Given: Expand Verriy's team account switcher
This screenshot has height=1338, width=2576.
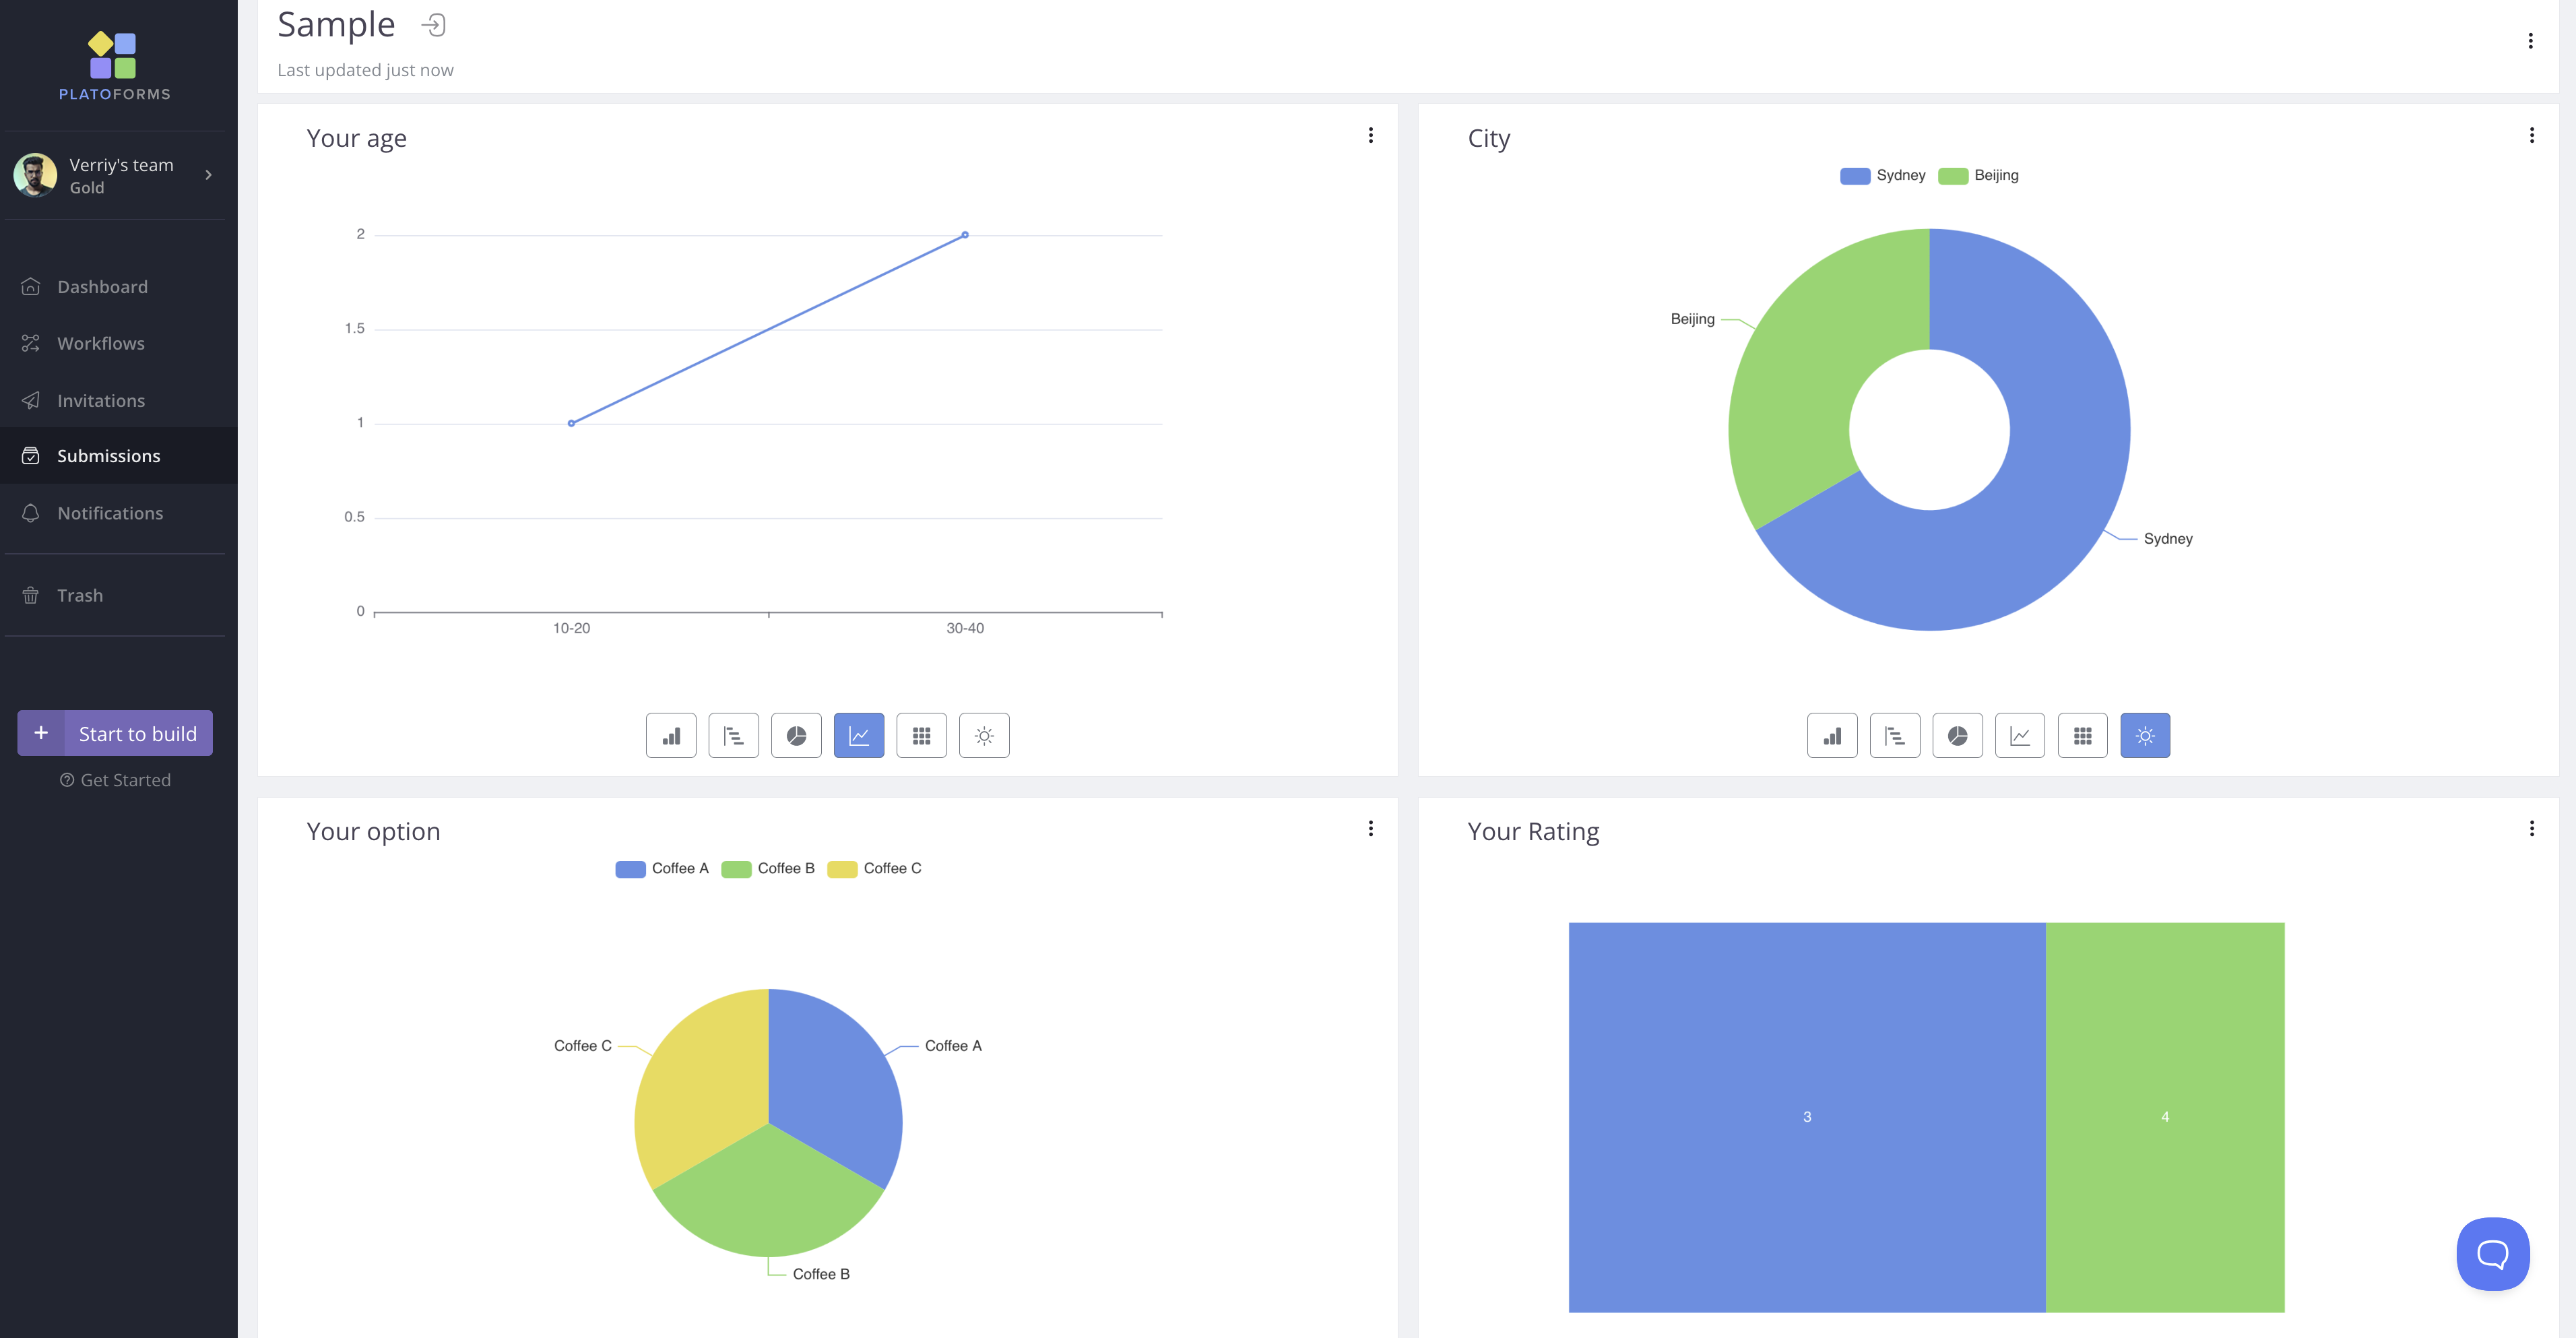Looking at the screenshot, I should pos(208,175).
